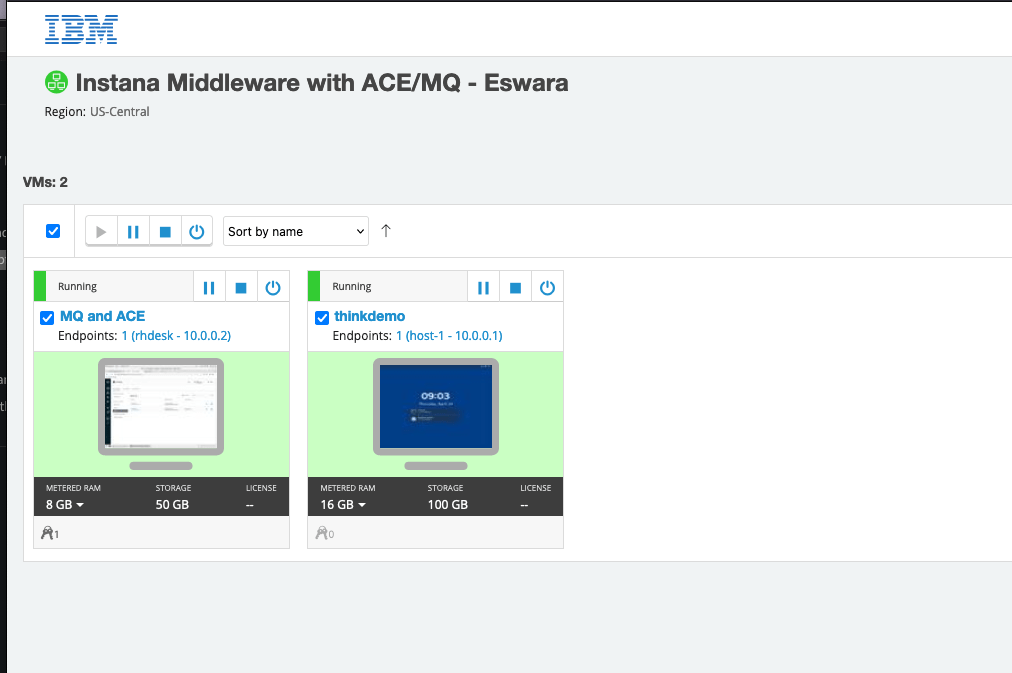Expand the 8 GB metered RAM dropdown

65,505
